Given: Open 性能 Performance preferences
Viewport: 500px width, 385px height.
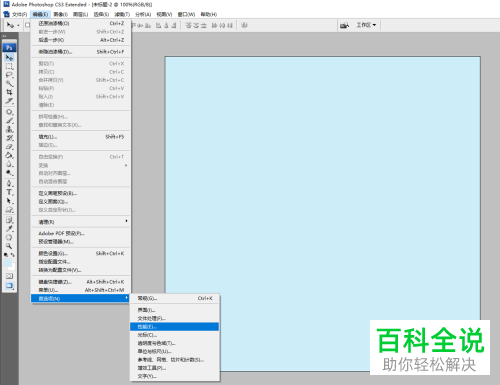Looking at the screenshot, I should click(175, 327).
